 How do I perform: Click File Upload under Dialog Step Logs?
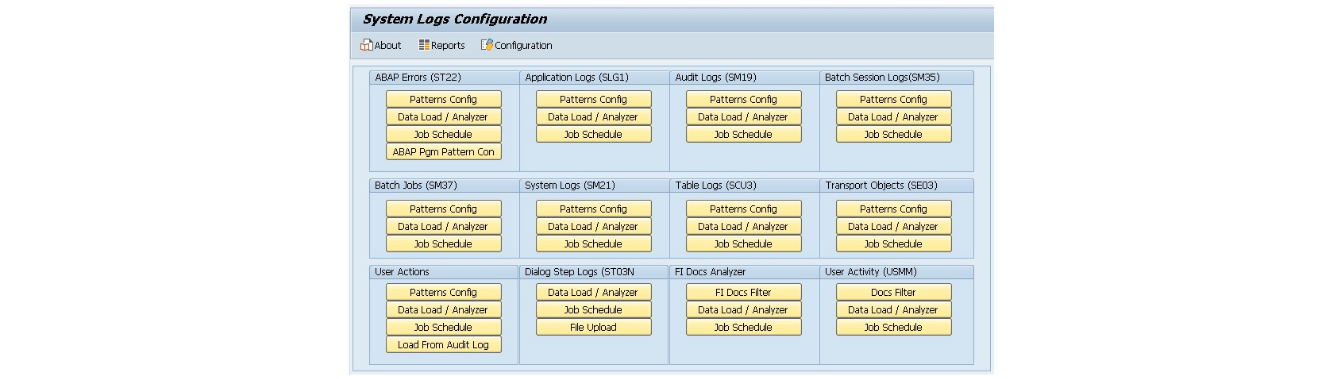[594, 327]
